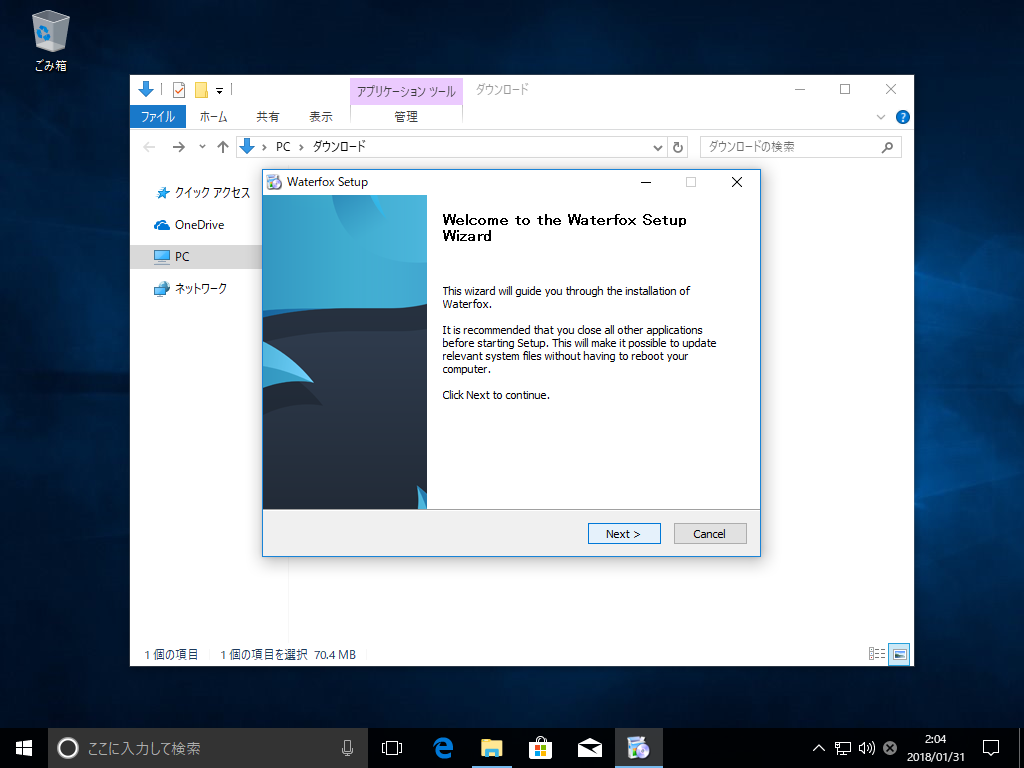This screenshot has width=1024, height=768.
Task: Open Explorer help question mark
Action: 903,117
